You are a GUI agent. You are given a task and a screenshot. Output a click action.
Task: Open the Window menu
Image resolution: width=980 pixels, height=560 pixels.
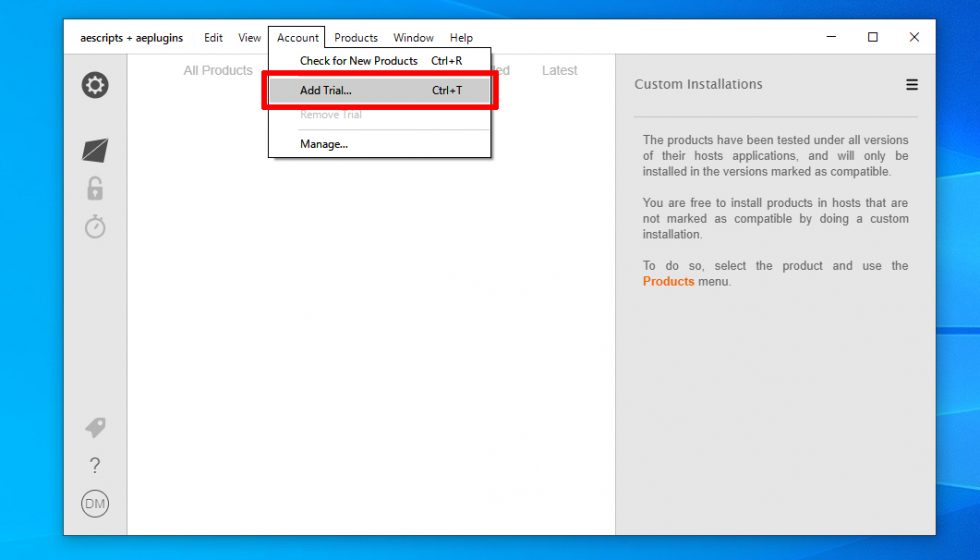point(413,38)
